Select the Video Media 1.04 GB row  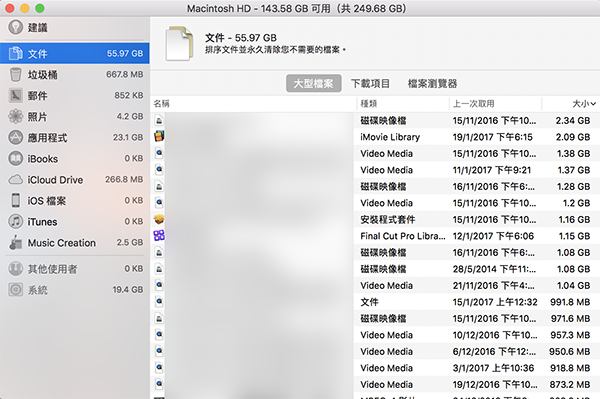375,285
